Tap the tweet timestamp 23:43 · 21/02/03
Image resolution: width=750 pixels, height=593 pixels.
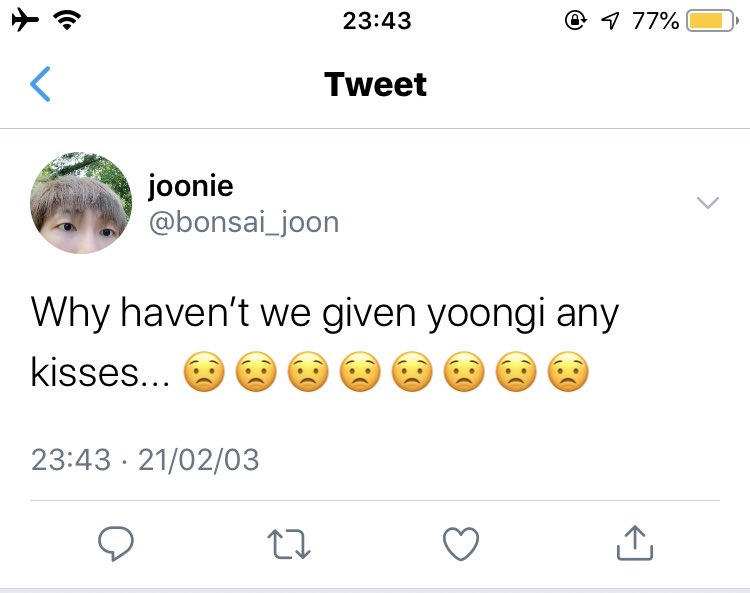[145, 460]
